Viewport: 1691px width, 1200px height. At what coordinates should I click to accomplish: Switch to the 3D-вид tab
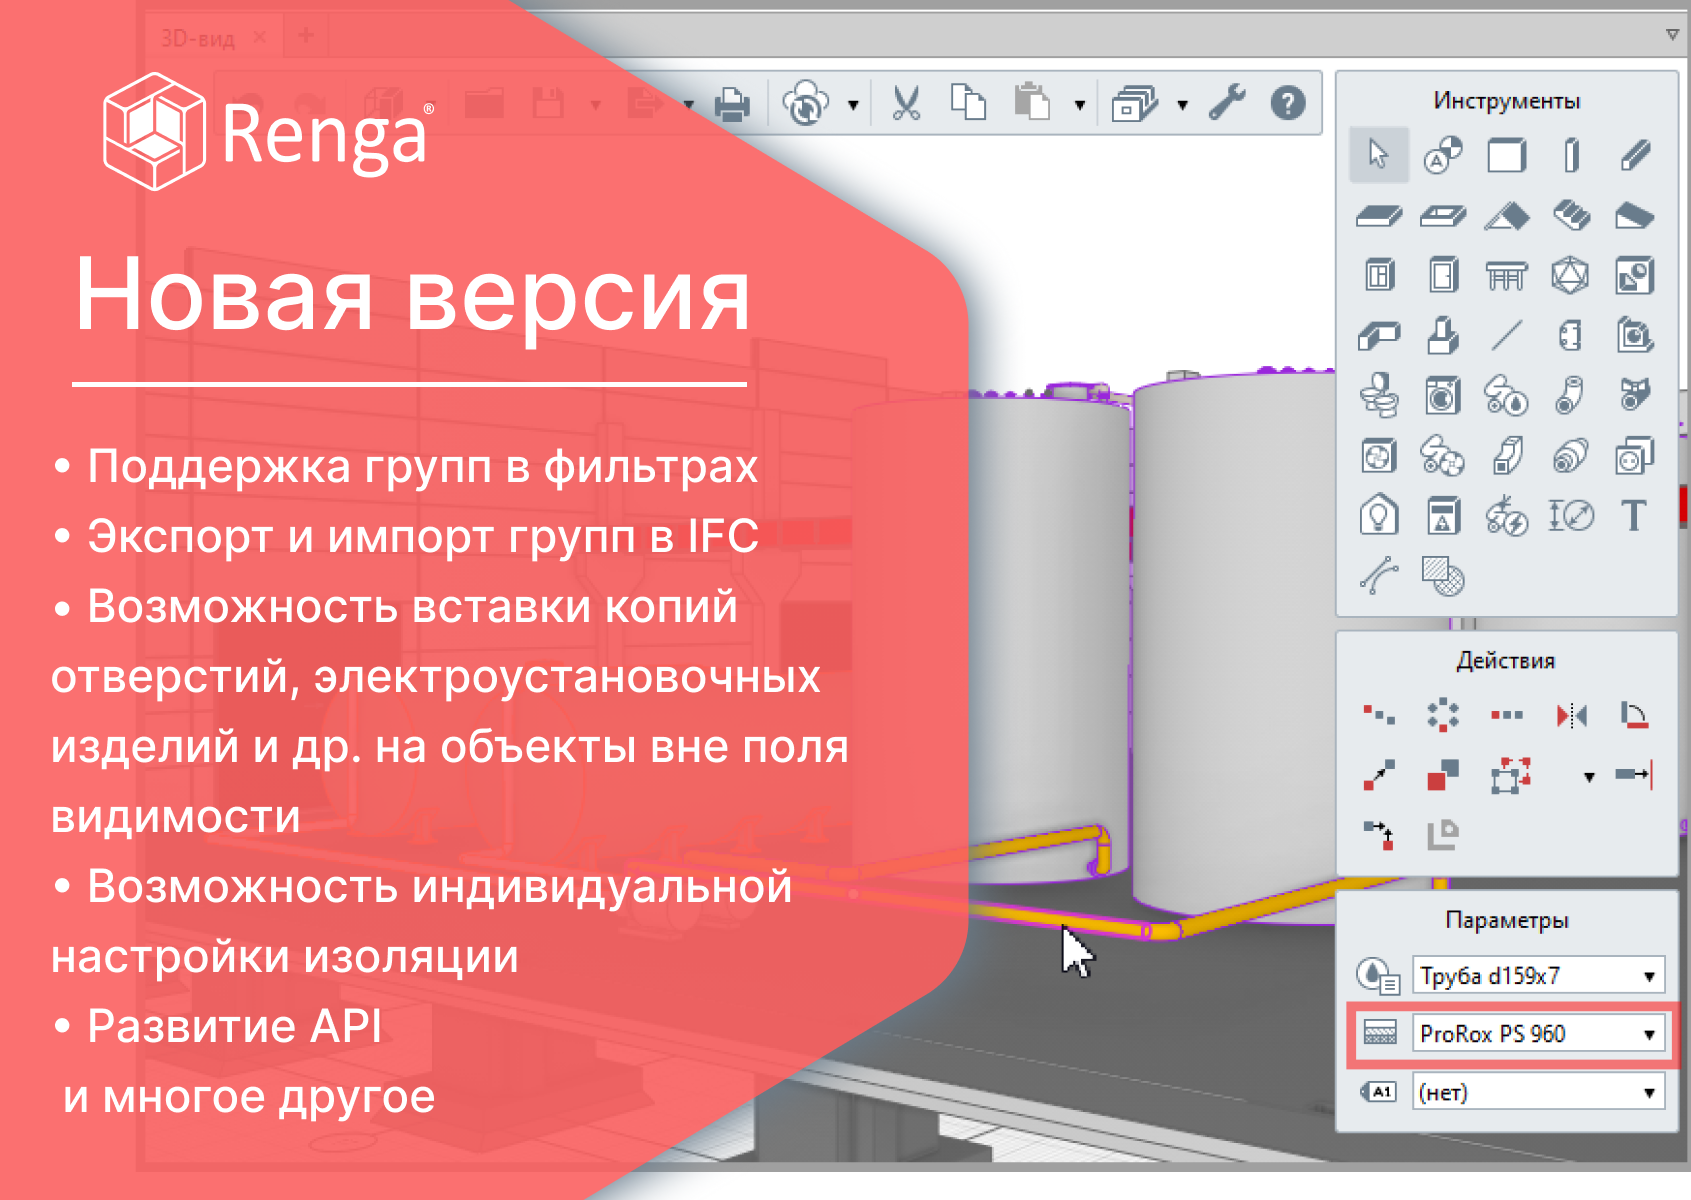click(x=197, y=35)
